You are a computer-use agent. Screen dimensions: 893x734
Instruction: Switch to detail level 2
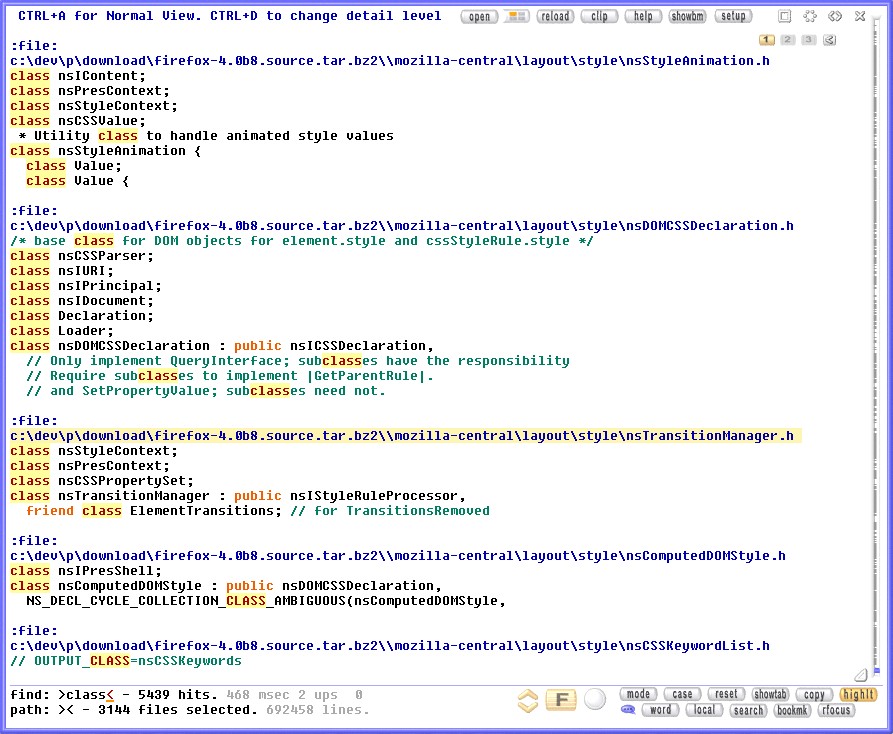(787, 40)
